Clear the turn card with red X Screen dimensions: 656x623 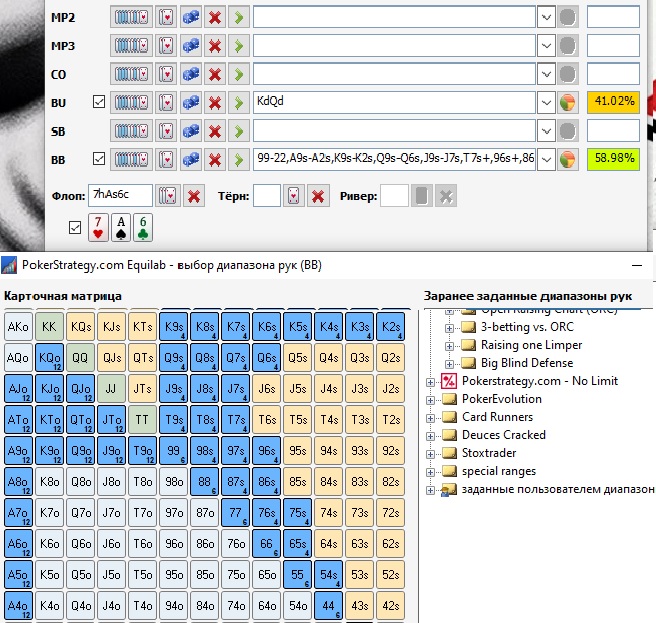click(318, 196)
